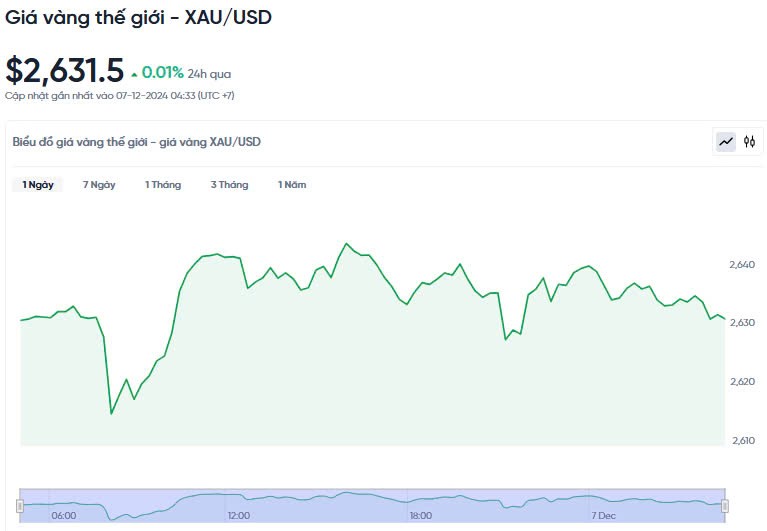Screen dimensions: 767x531
Task: Show the 1 Tháng chart period
Action: click(x=163, y=185)
